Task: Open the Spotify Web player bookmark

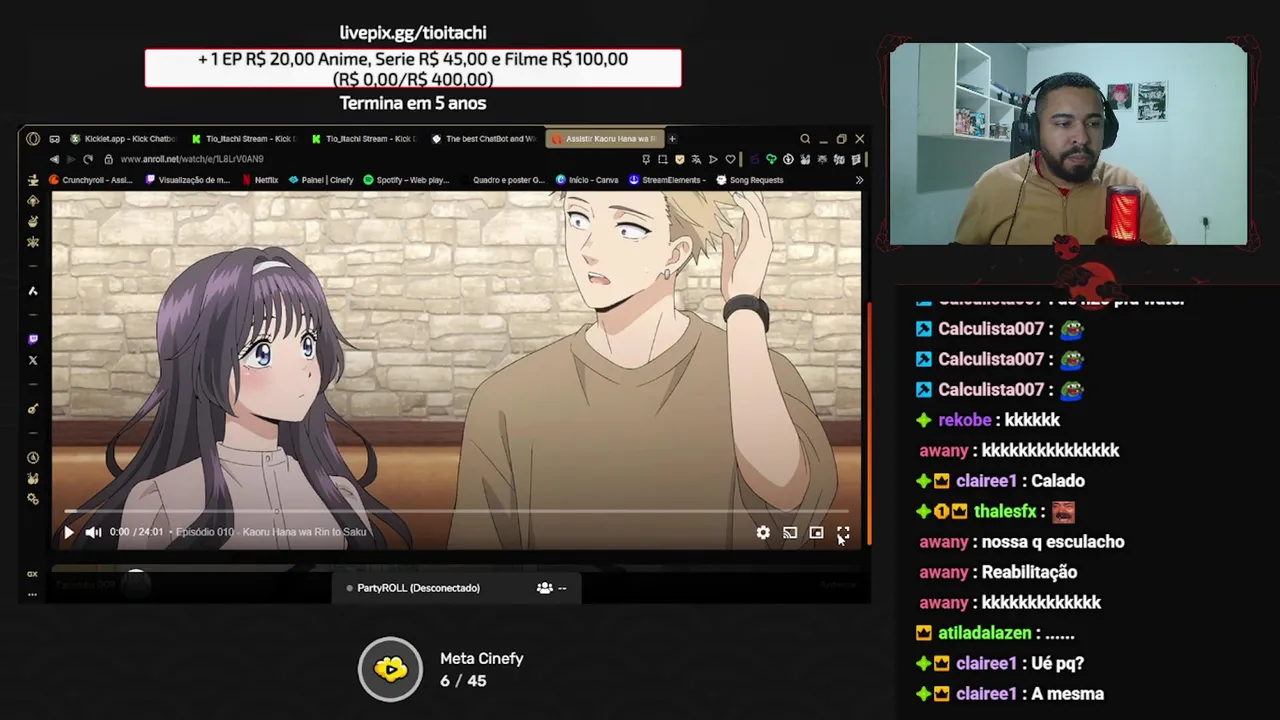Action: (406, 180)
